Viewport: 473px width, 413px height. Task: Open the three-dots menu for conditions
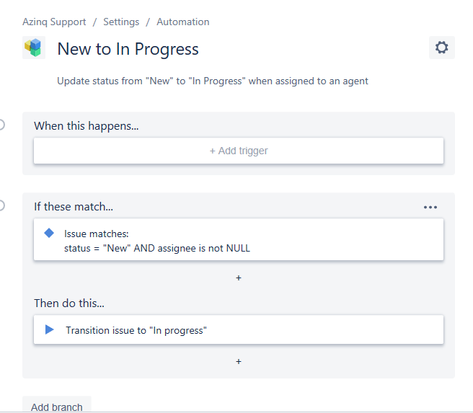(x=430, y=207)
